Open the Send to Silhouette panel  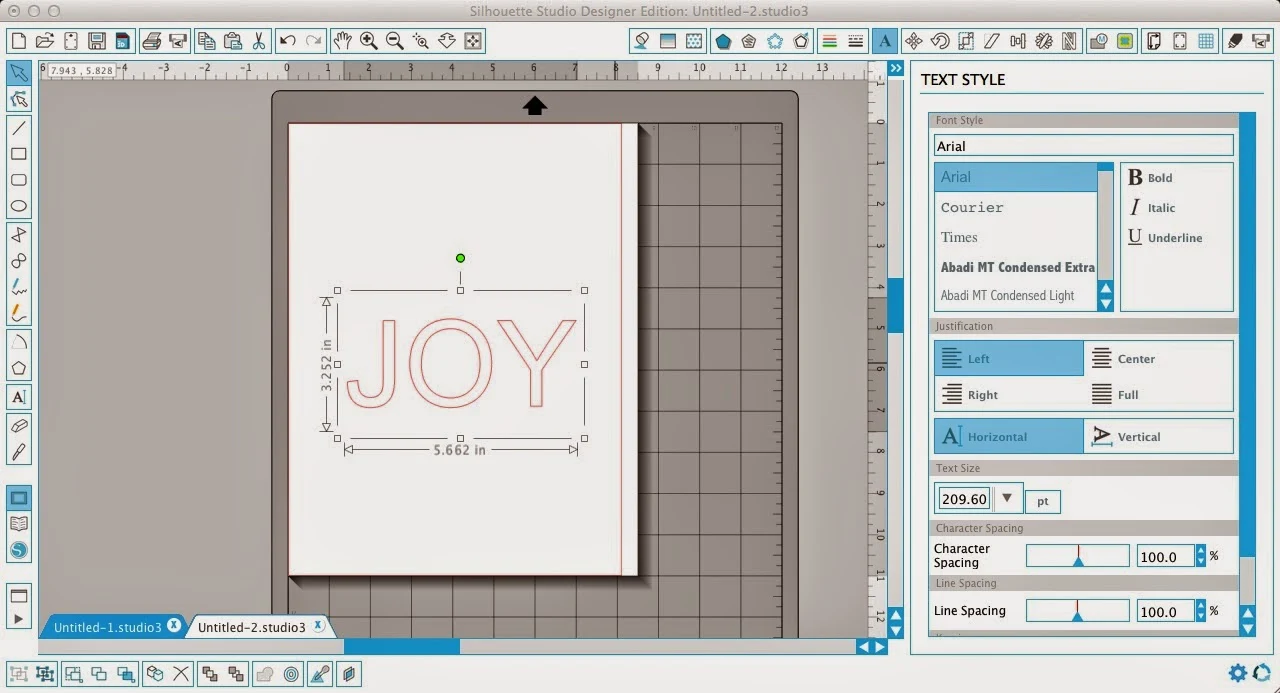1259,41
